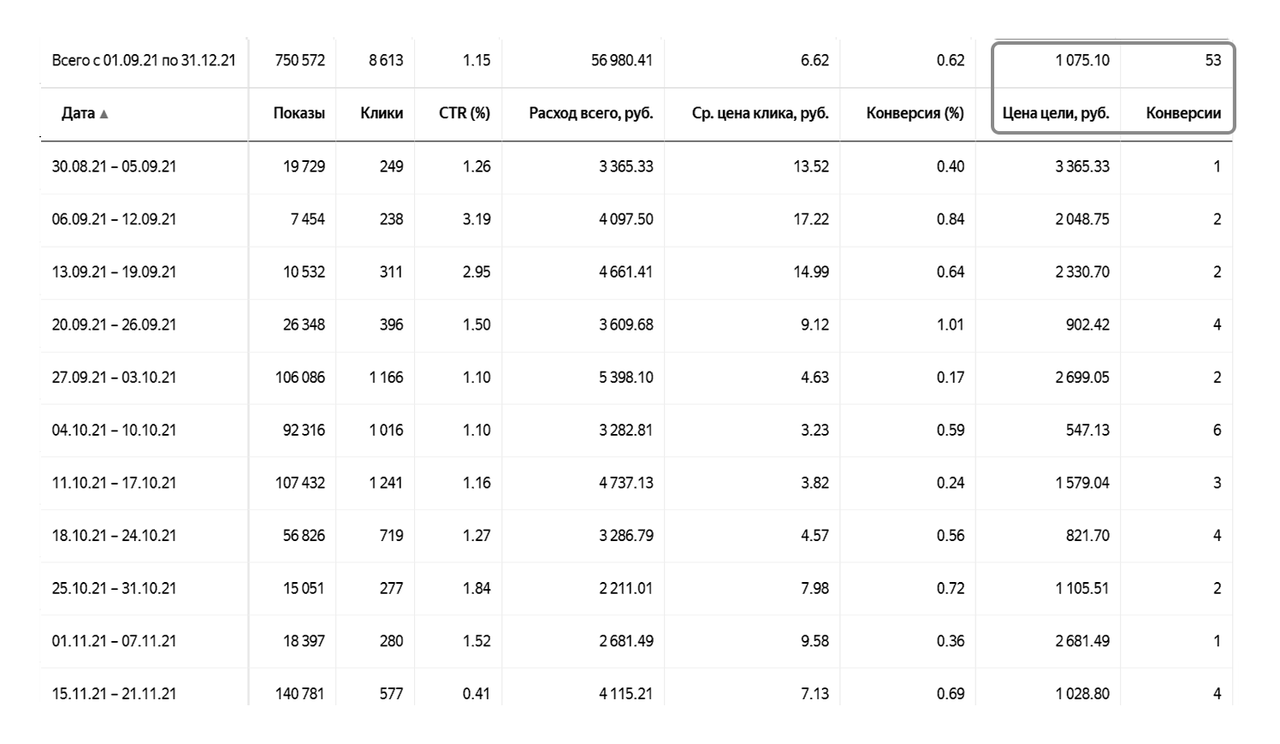This screenshot has height=744, width=1280.
Task: Select the 06.09.21 – 12.09.21 row
Action: (114, 220)
